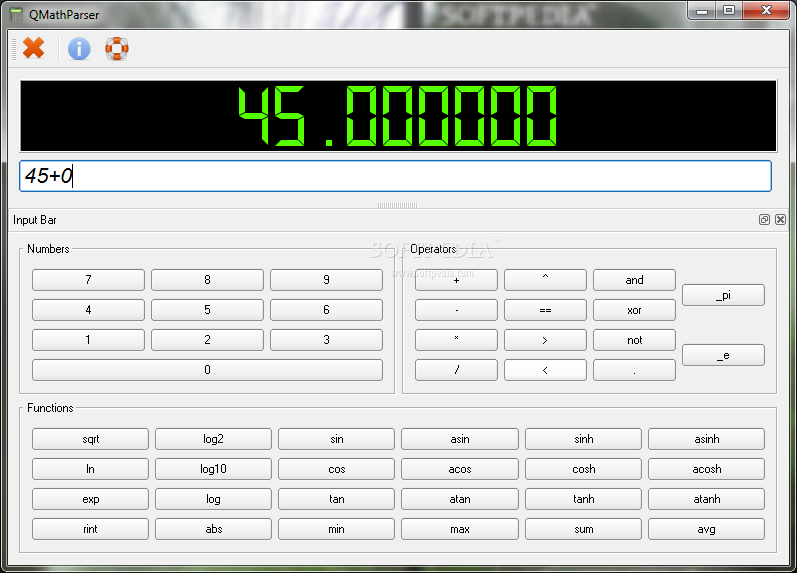Insert the atan function
The image size is (797, 573).
coord(460,499)
